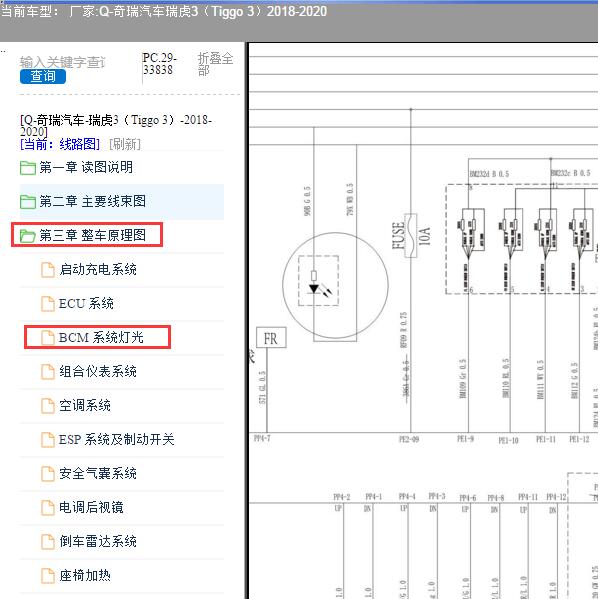Click the PP4-12 connector label
Screen dimensions: 598x599
point(556,497)
